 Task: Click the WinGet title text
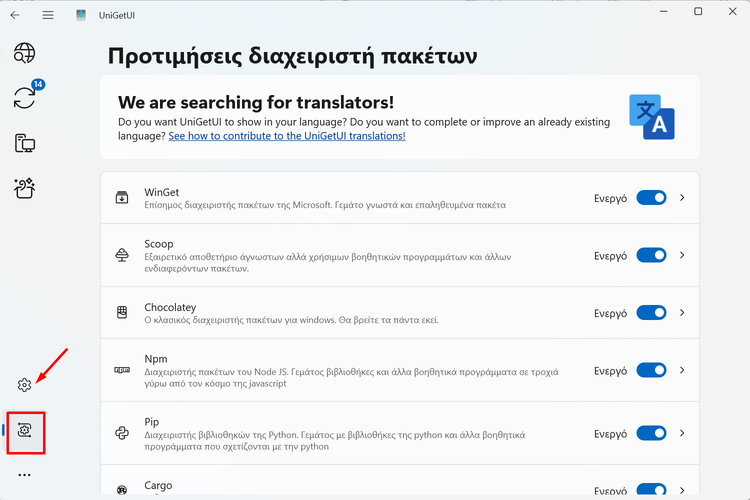pyautogui.click(x=162, y=192)
